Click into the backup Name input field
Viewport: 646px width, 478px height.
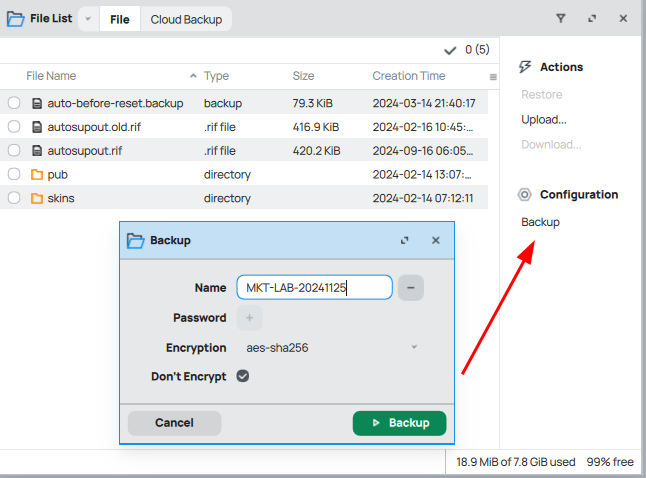(314, 288)
